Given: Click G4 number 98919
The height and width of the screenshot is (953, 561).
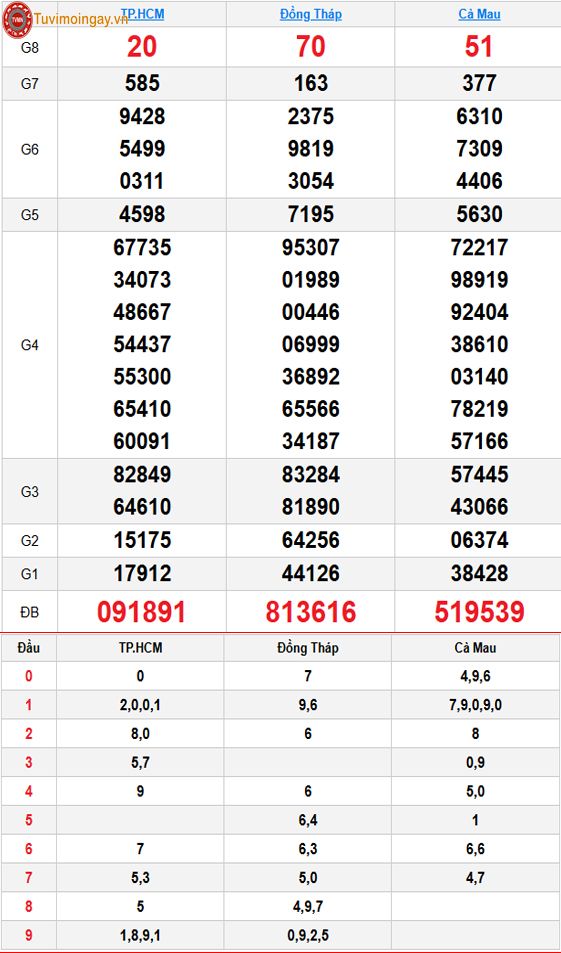Looking at the screenshot, I should click(x=479, y=280).
